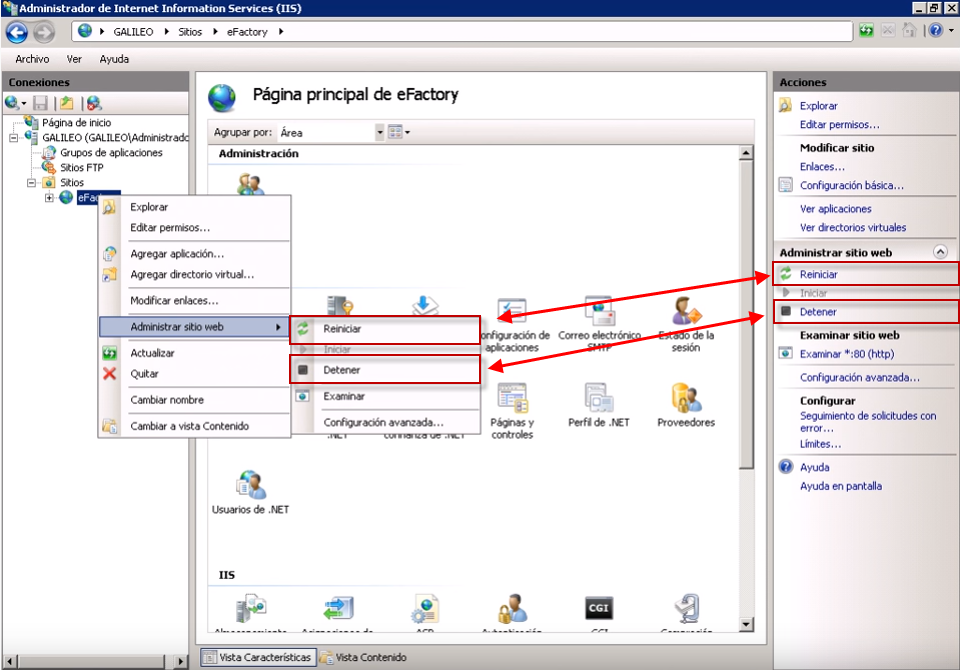Open the connect icon dropdown in Conexiones
The width and height of the screenshot is (960, 670).
[24, 104]
